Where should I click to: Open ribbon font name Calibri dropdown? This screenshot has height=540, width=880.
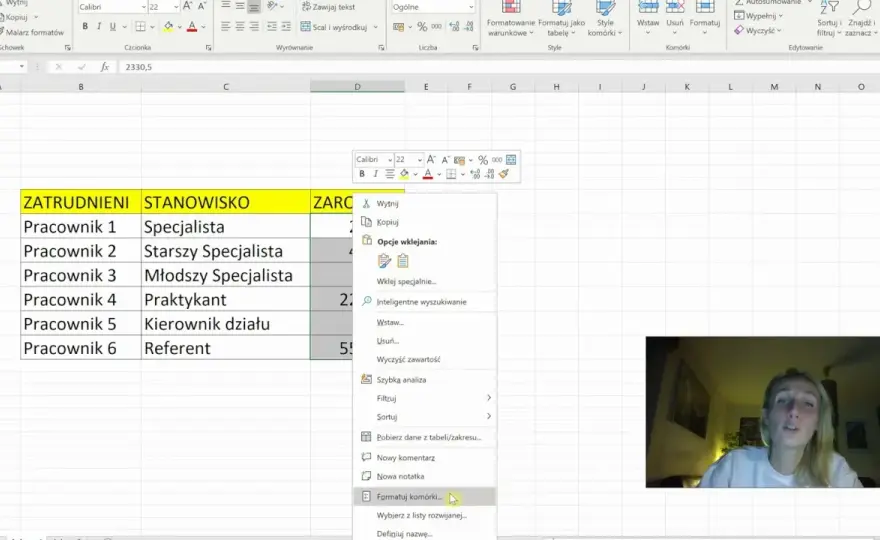tap(143, 7)
